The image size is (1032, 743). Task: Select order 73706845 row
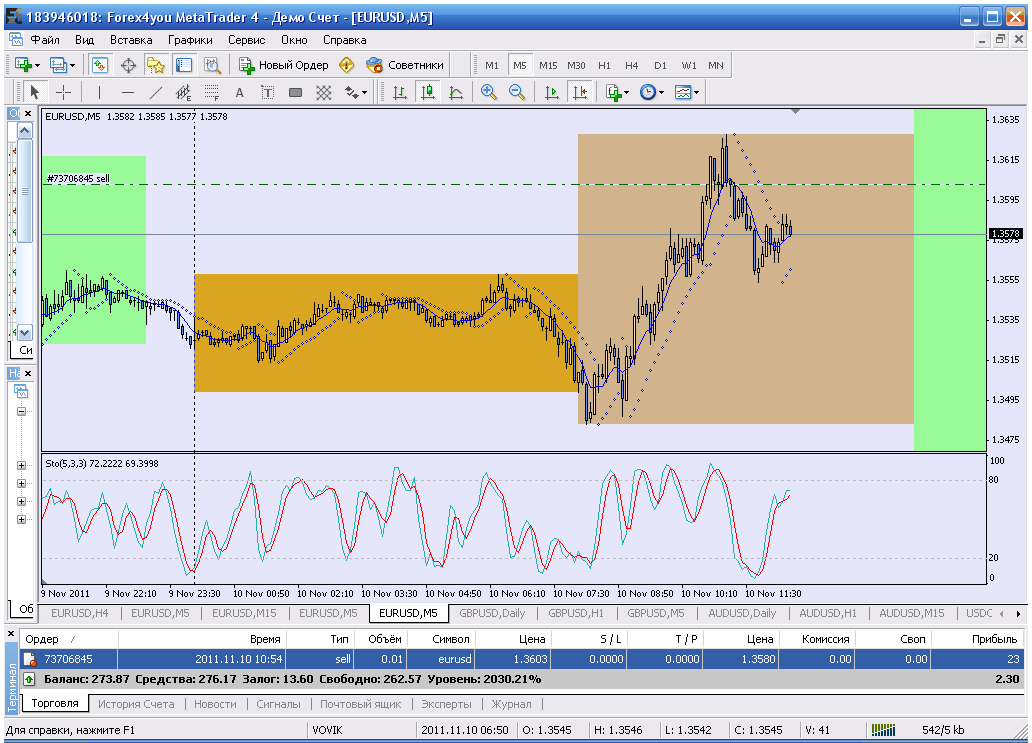pos(522,659)
